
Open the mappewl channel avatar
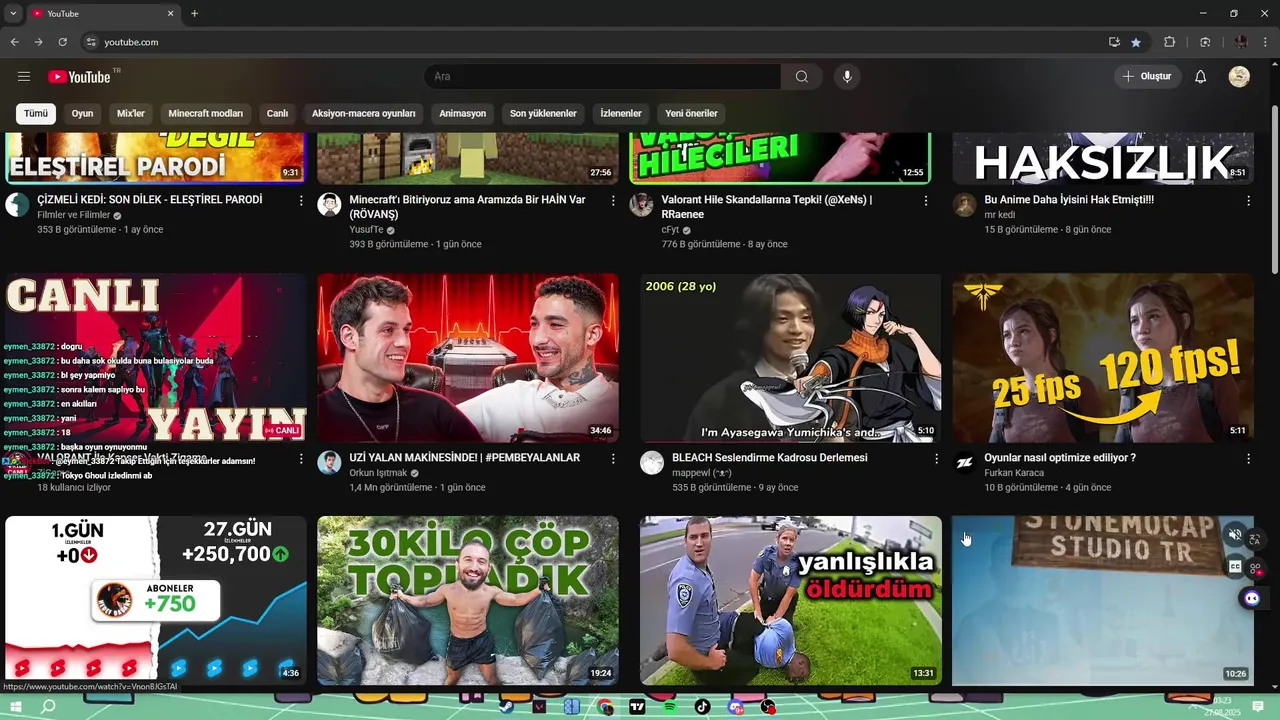[x=652, y=463]
